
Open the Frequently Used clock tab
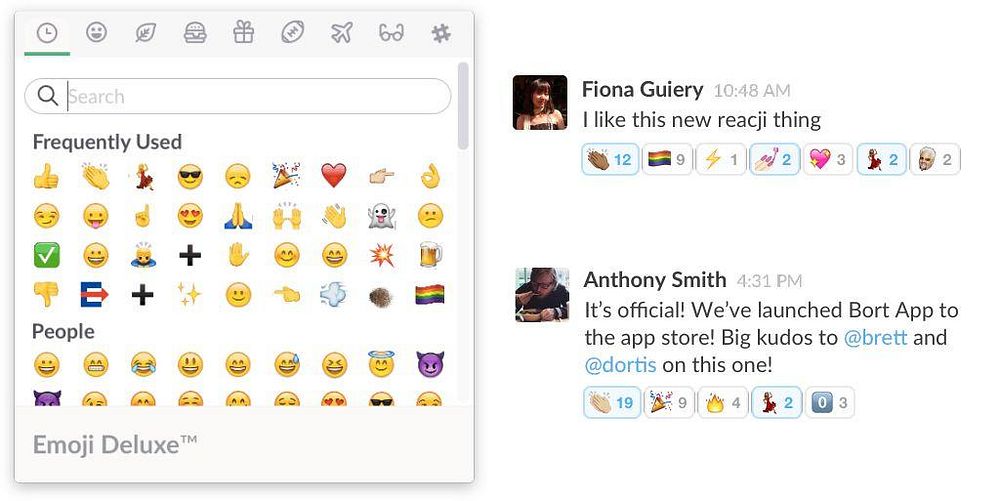coord(47,34)
